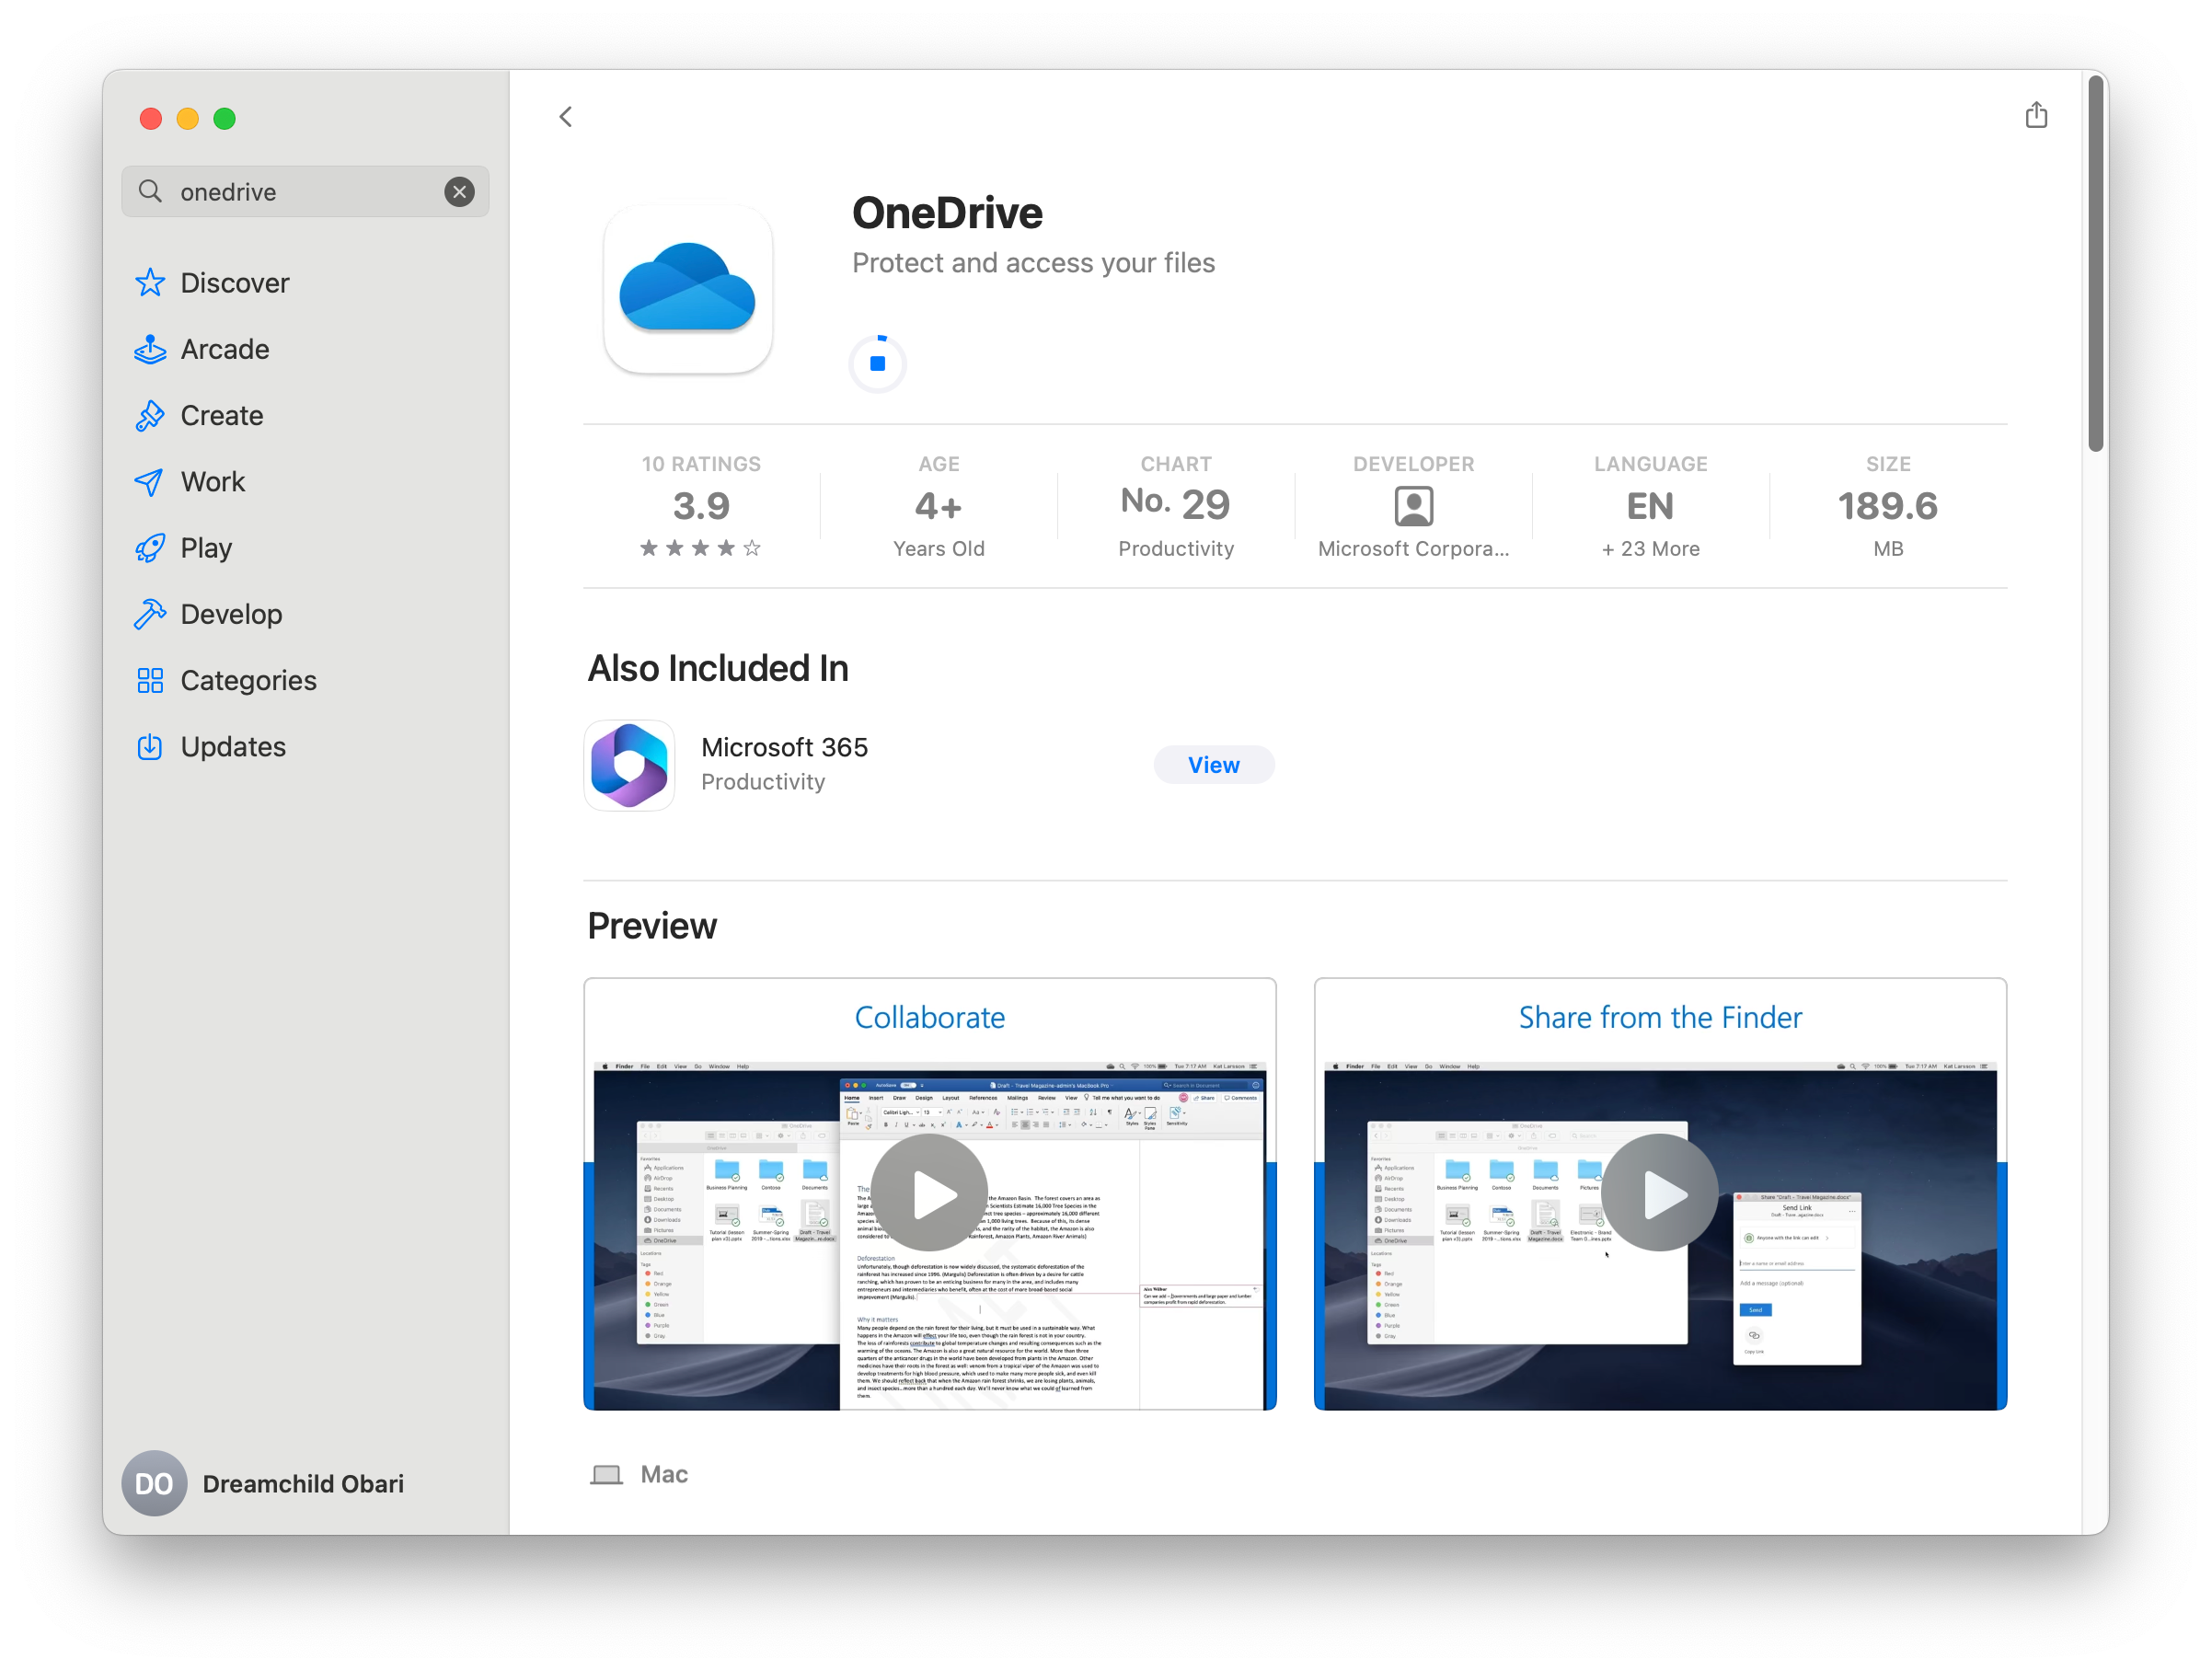The height and width of the screenshot is (1671, 2212).
Task: Go back to search results
Action: pos(566,116)
